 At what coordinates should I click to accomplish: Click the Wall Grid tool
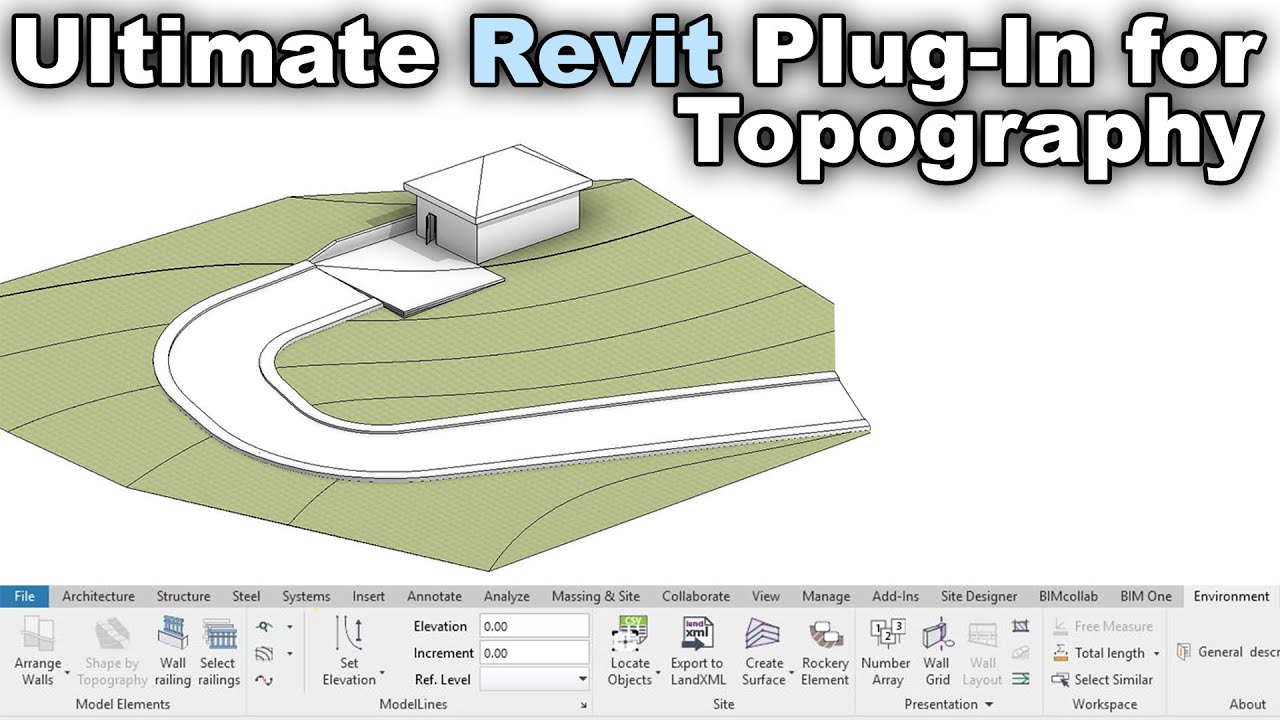(937, 652)
